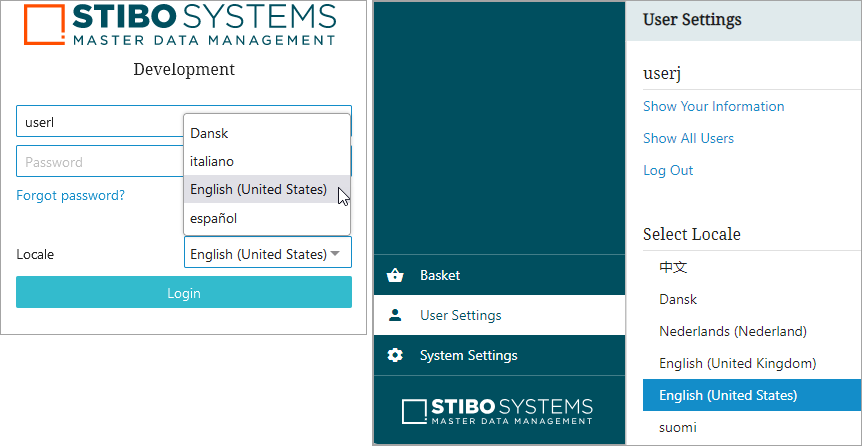
Task: Select English (United Kingdom) locale
Action: pos(752,363)
